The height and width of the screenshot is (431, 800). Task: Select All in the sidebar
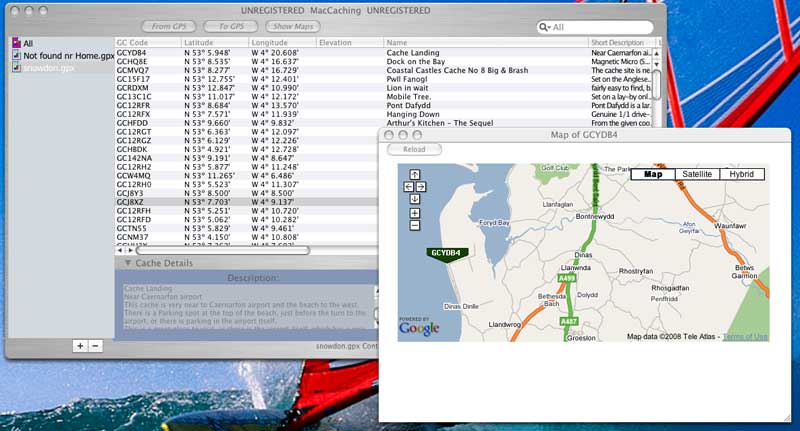28,43
